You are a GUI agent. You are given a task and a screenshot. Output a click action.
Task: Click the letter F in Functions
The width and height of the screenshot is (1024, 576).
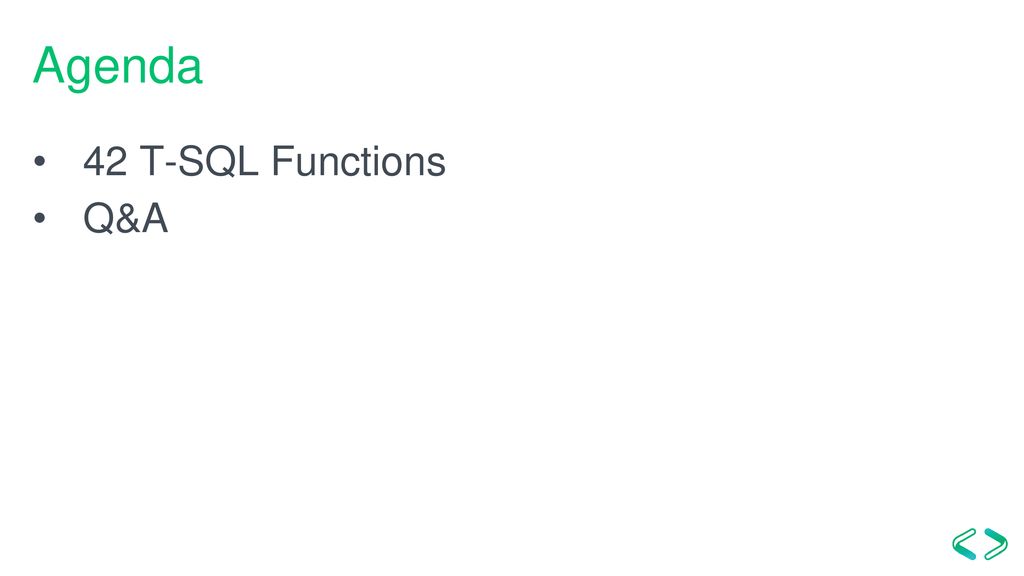(x=281, y=161)
